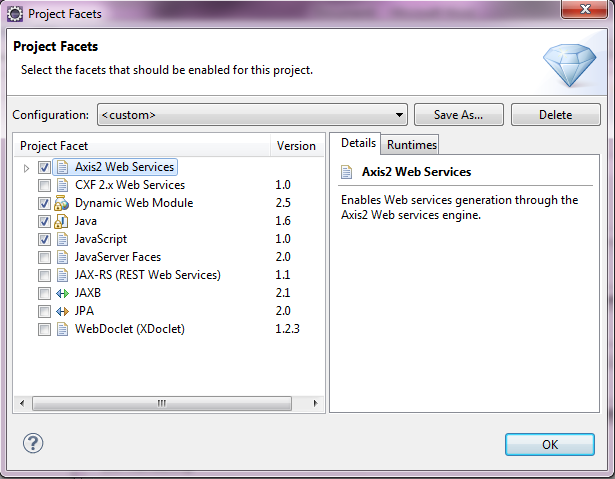Check the JAX-RS (REST Web Services) checkbox
Screen dimensions: 615x479
pyautogui.click(x=44, y=275)
